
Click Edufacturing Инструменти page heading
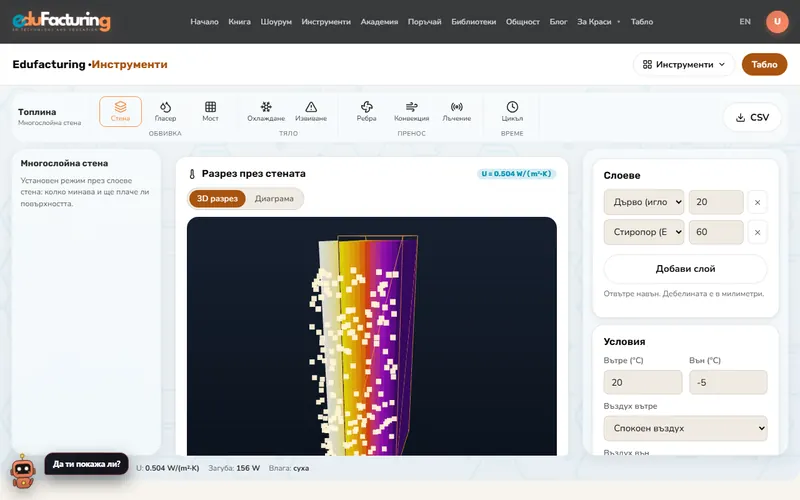(90, 65)
